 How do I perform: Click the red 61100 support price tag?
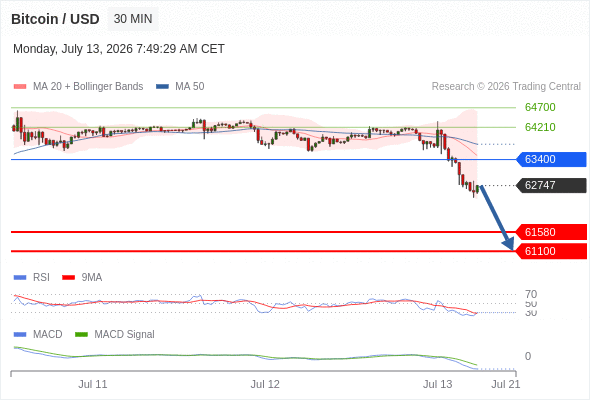coord(551,251)
